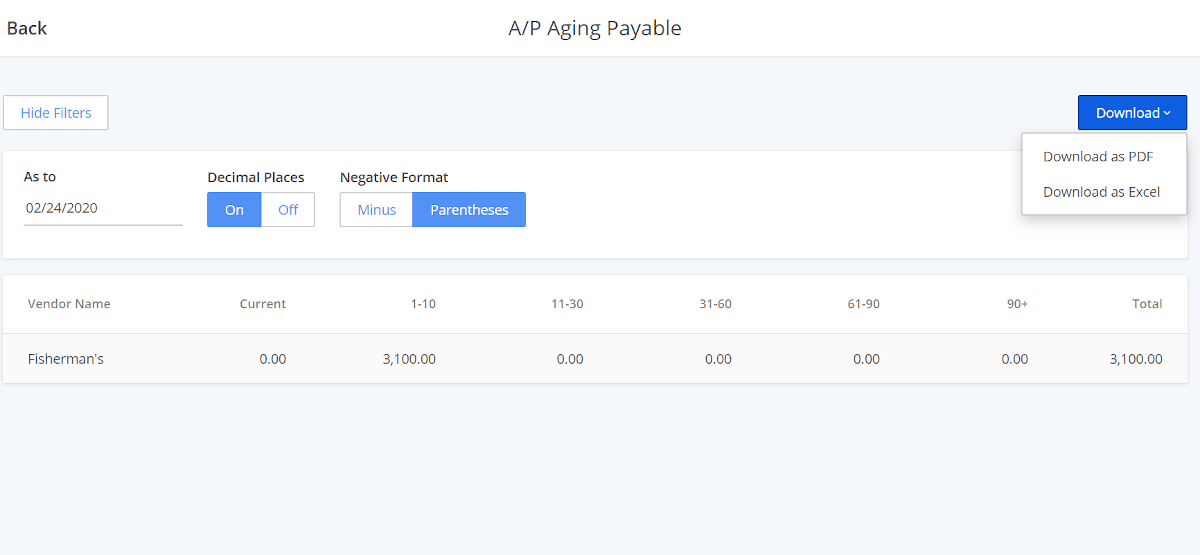The width and height of the screenshot is (1200, 555).
Task: Sort by Vendor Name column header
Action: 69,304
